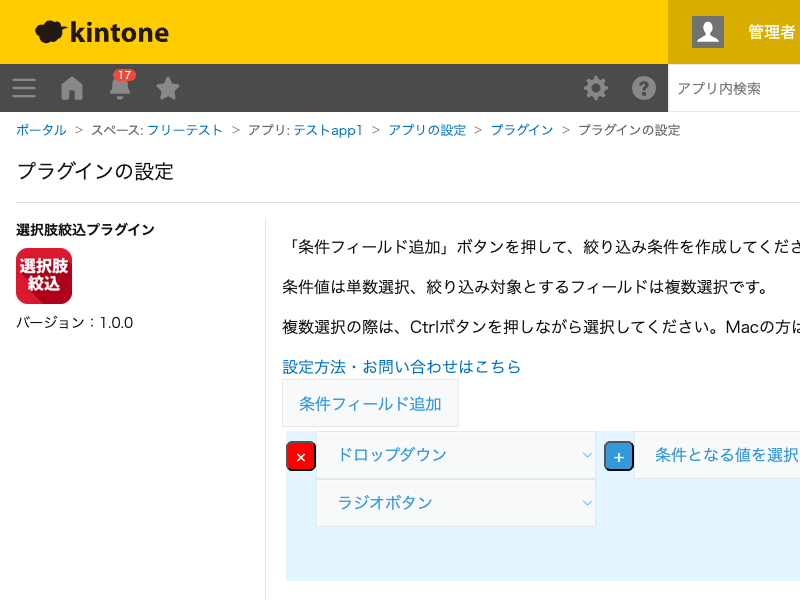Open the テストapp1 breadcrumb link

coord(328,130)
